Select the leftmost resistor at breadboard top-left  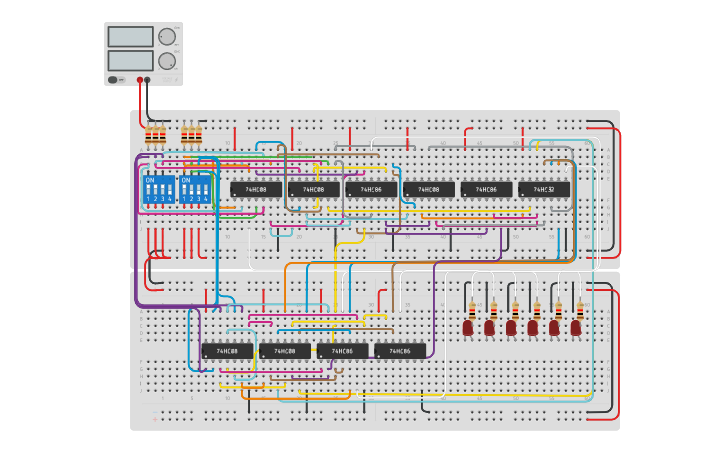click(149, 135)
